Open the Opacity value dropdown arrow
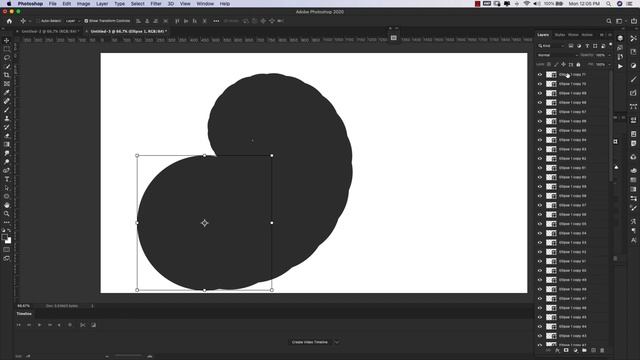 tap(609, 55)
